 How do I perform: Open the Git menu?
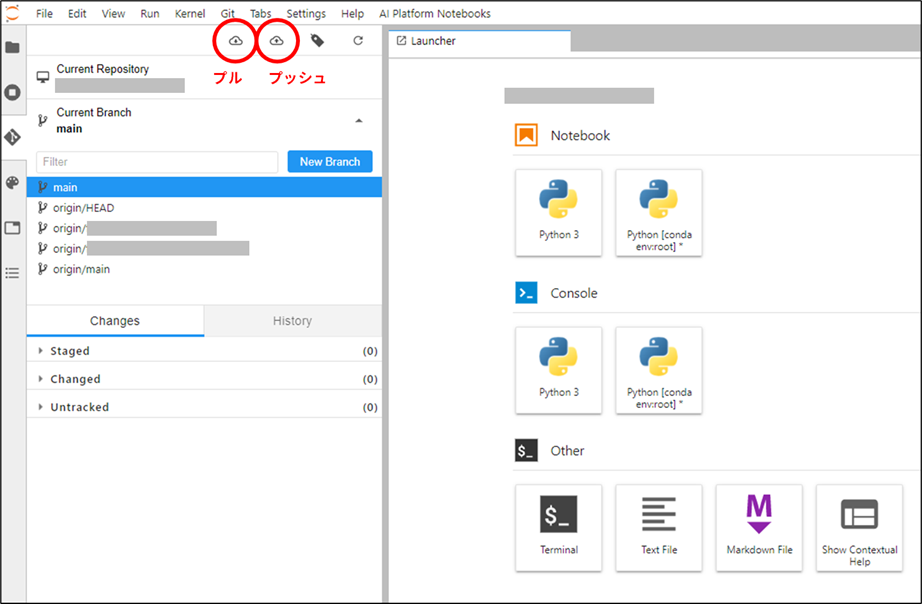228,13
